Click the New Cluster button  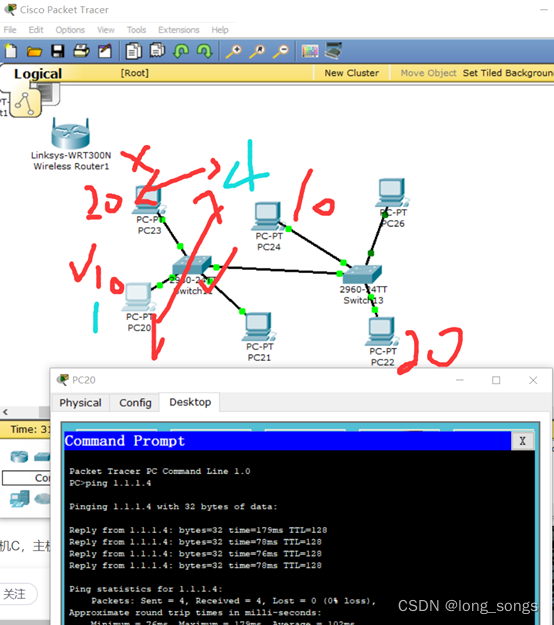[352, 73]
